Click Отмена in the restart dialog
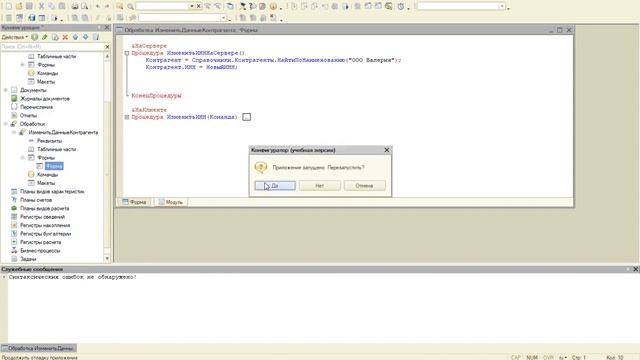The height and width of the screenshot is (360, 640). tap(364, 186)
